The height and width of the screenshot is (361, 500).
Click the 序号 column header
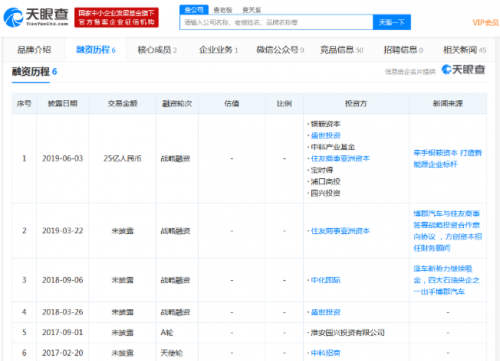point(24,104)
